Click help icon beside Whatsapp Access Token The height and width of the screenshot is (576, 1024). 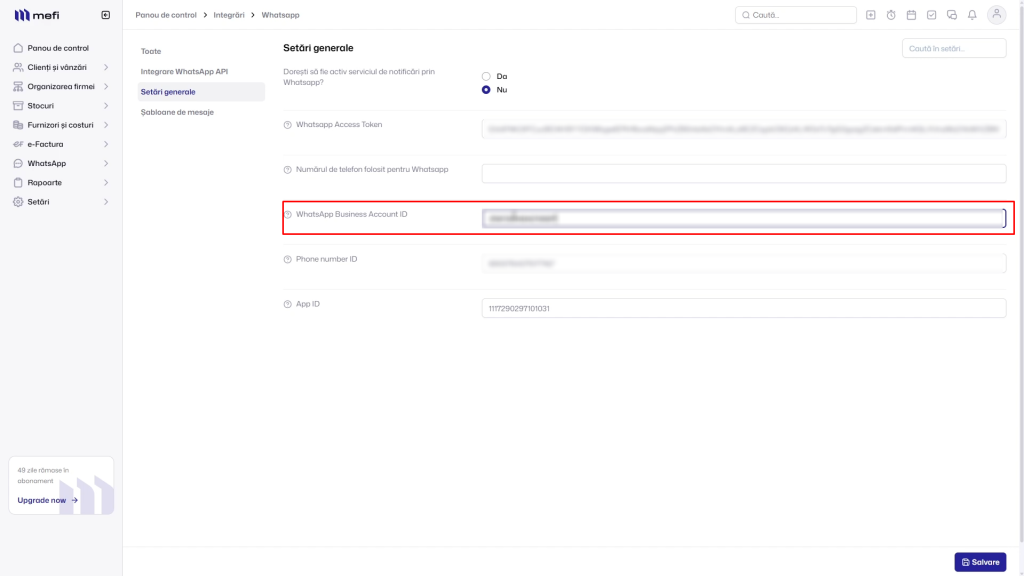pyautogui.click(x=287, y=125)
